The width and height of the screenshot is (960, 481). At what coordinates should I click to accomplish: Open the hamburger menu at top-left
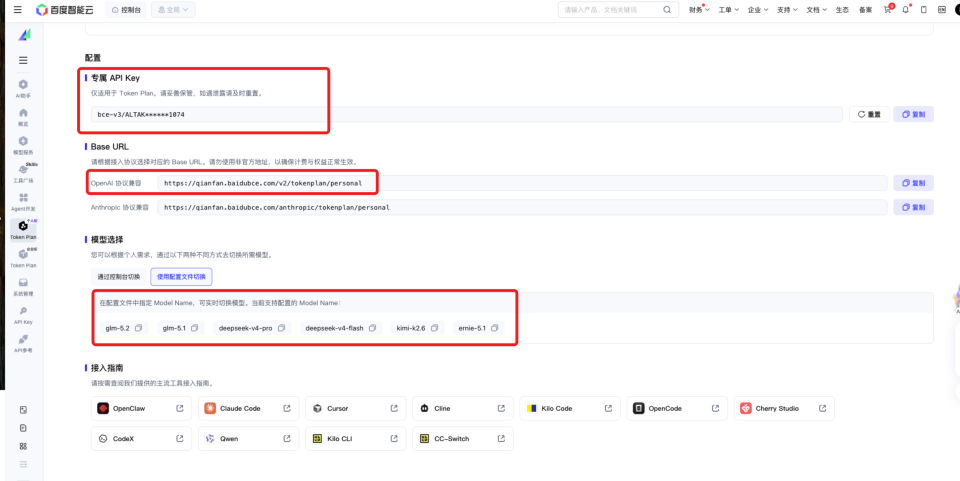pos(17,10)
